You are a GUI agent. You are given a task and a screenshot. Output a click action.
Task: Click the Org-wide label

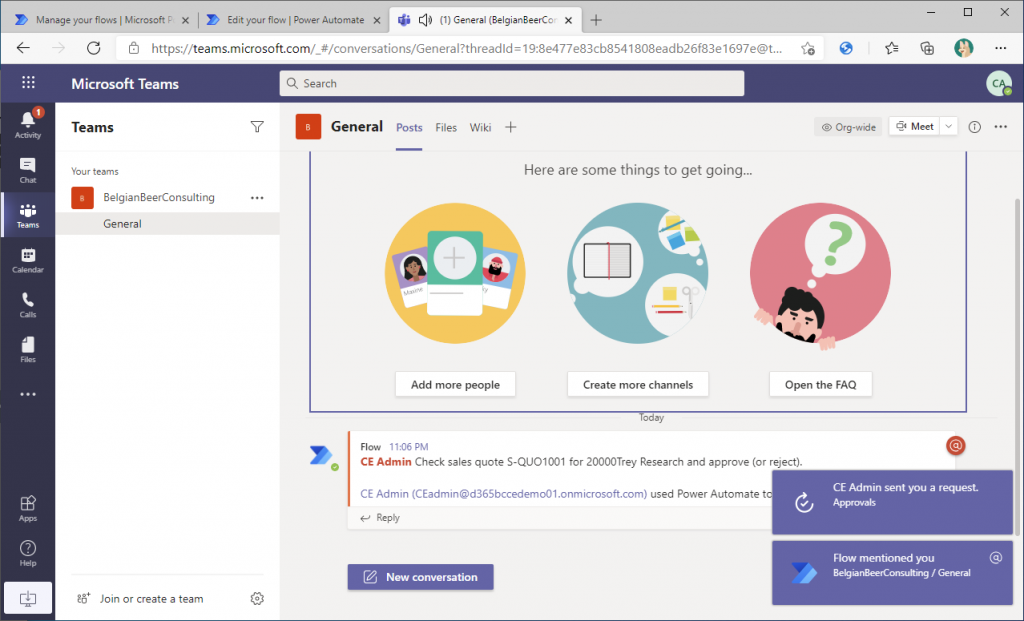848,127
